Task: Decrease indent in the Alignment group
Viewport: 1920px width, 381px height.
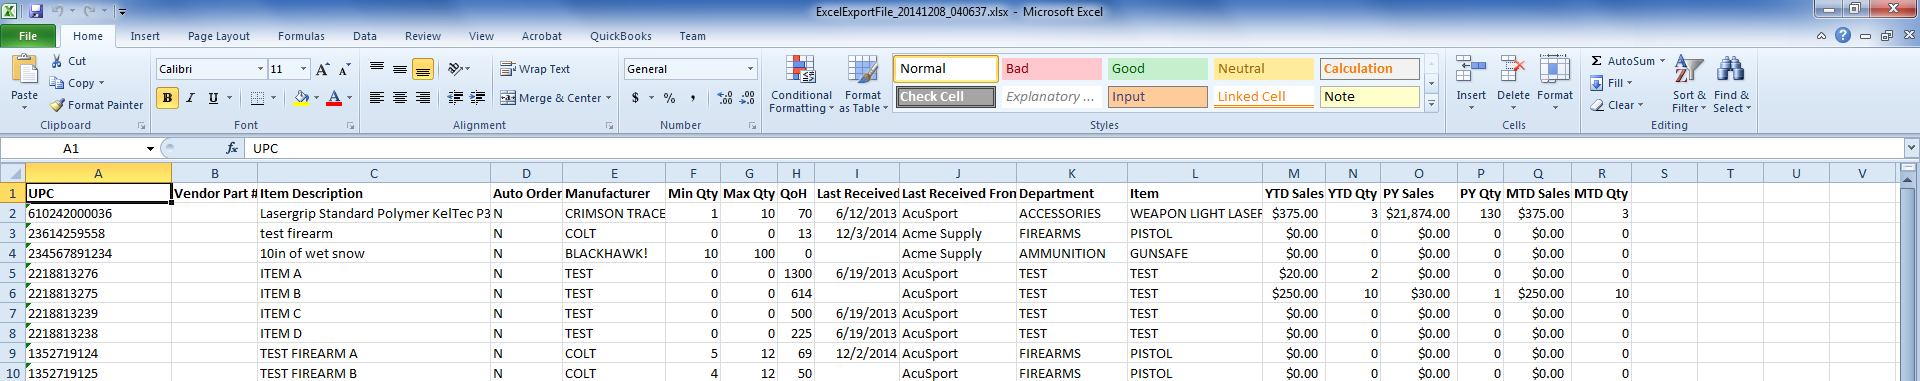Action: tap(455, 98)
